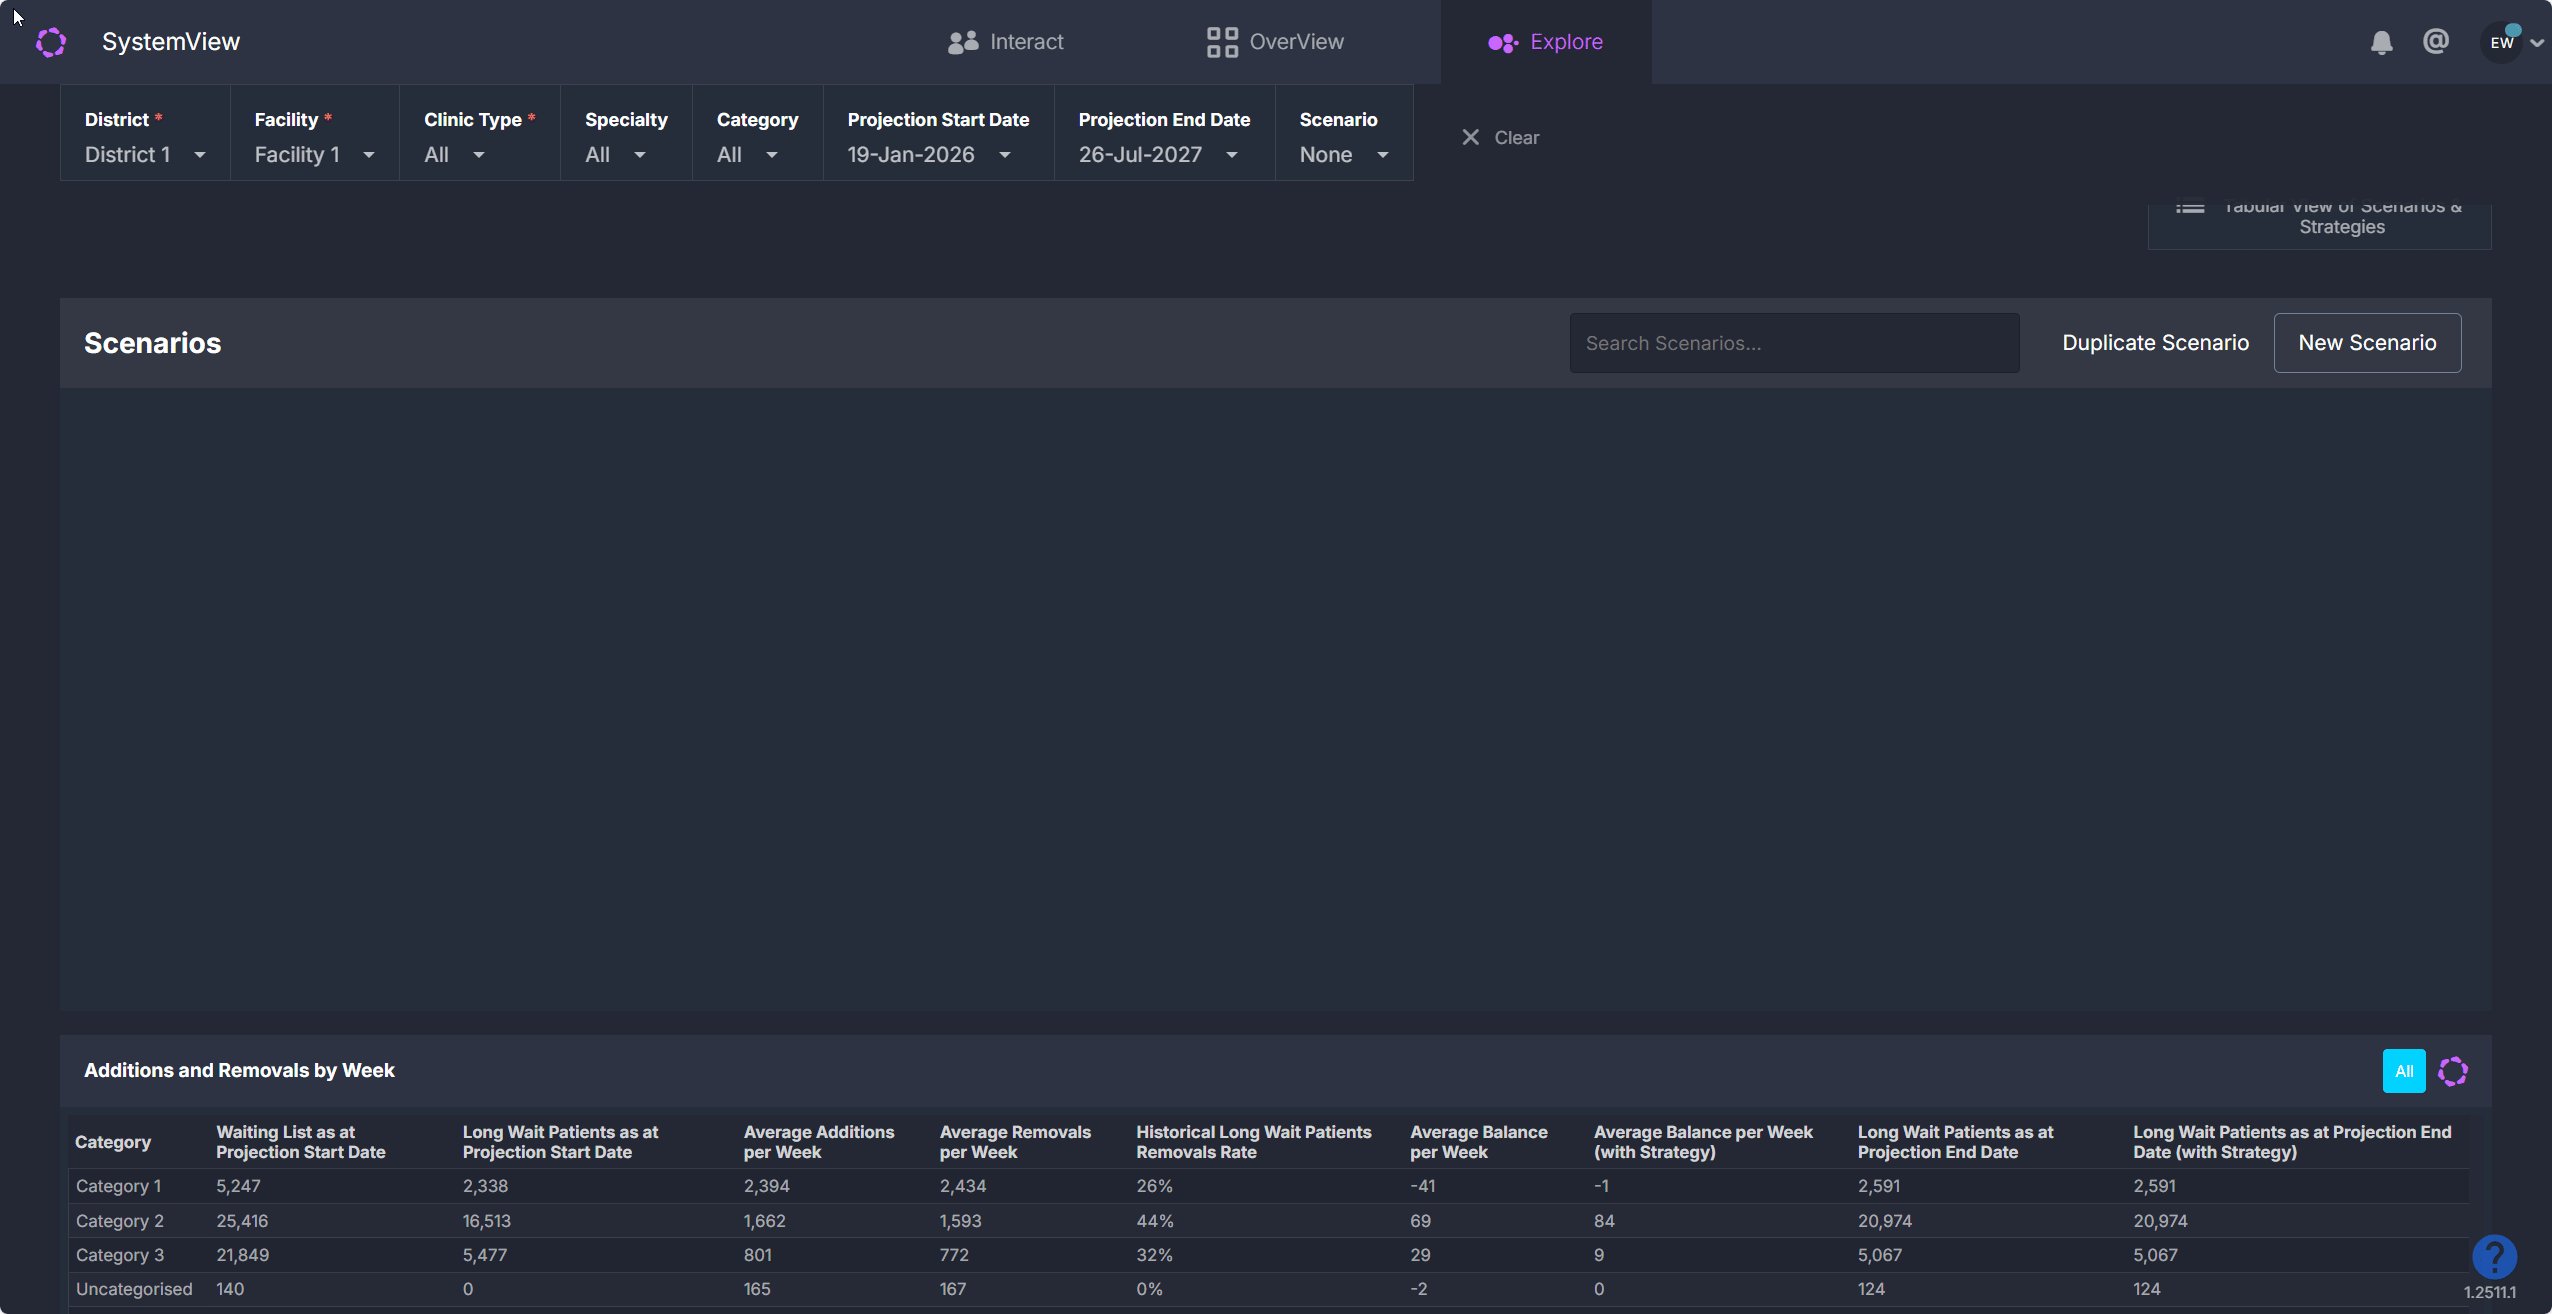
Task: Click the Search Scenarios input field
Action: click(1794, 343)
